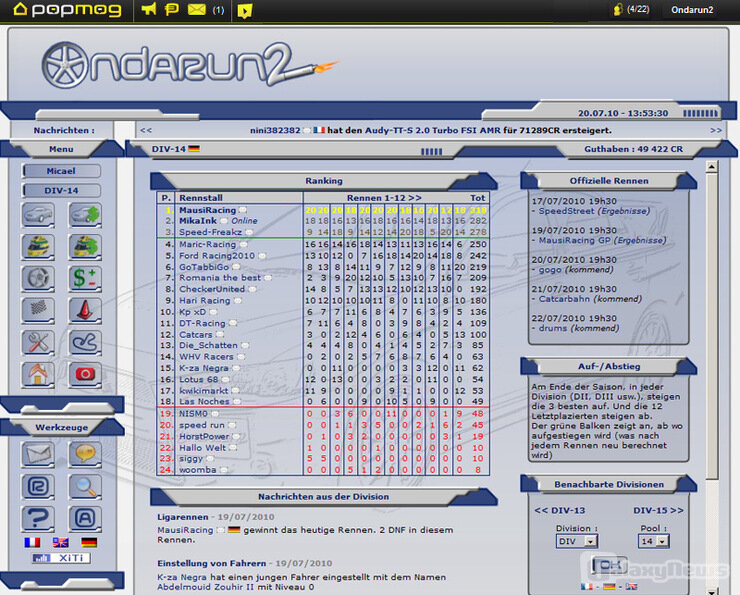The image size is (740, 595).
Task: Open the question mark help icon
Action: (x=38, y=519)
